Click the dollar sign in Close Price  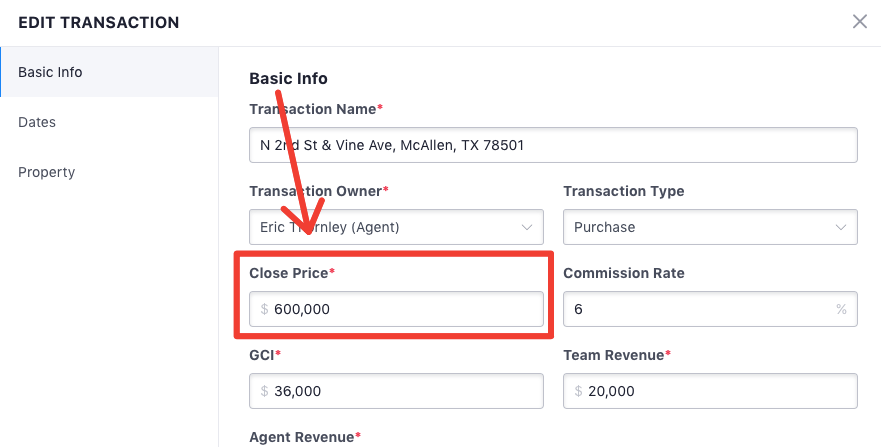point(264,310)
